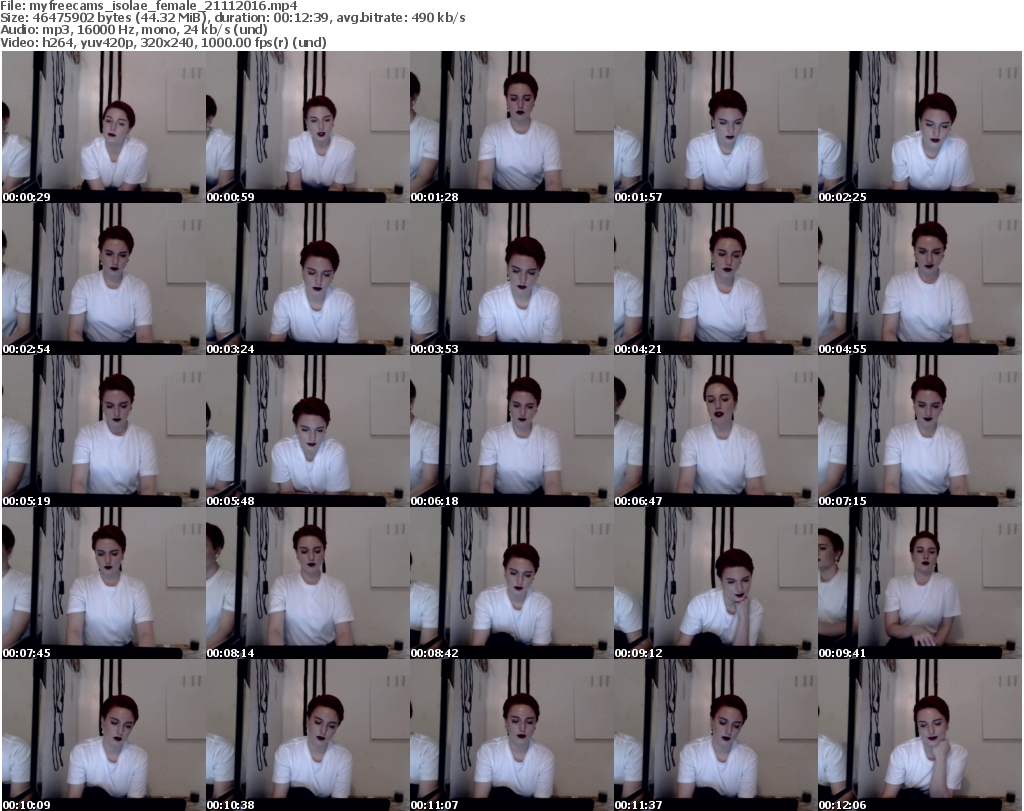Click the Audio line showing mp3 16000 Hz
This screenshot has width=1024, height=811.
pyautogui.click(x=134, y=30)
